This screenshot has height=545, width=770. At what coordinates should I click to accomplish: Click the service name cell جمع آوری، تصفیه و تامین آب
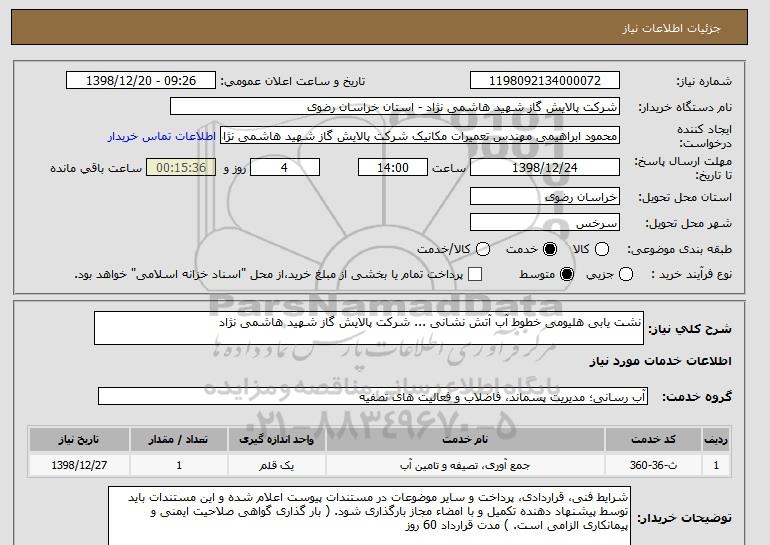tap(465, 465)
